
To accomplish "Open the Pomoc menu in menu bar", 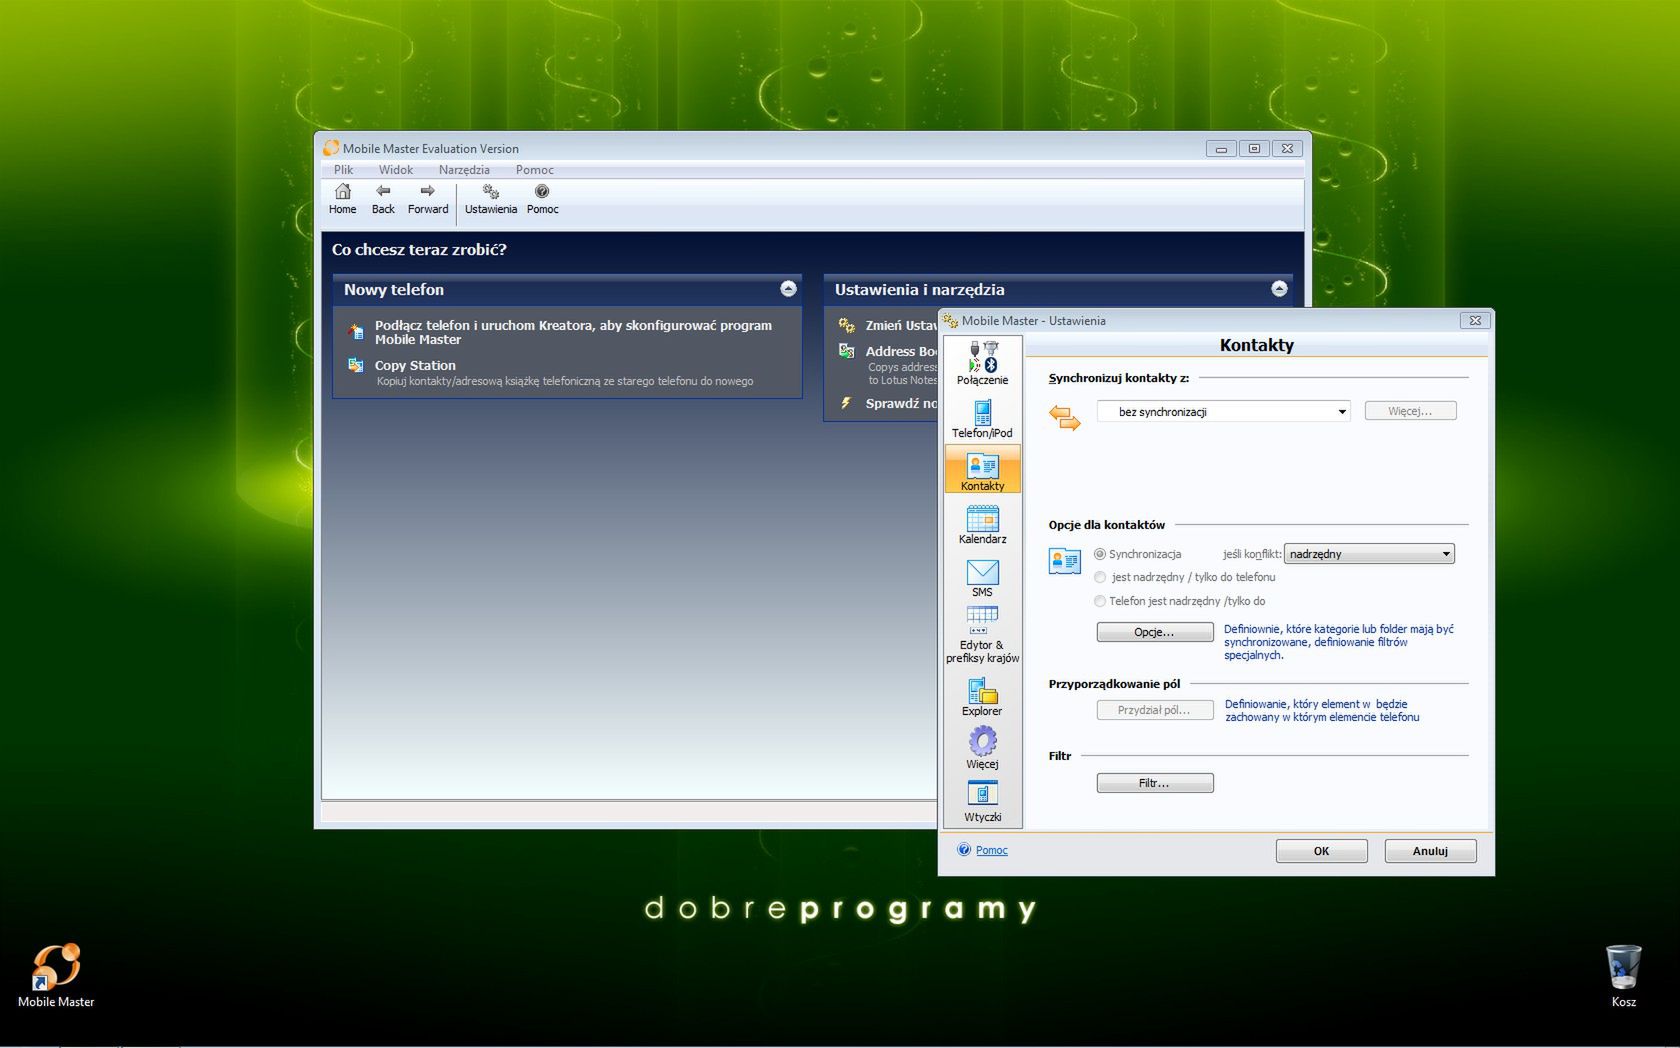I will pyautogui.click(x=534, y=170).
